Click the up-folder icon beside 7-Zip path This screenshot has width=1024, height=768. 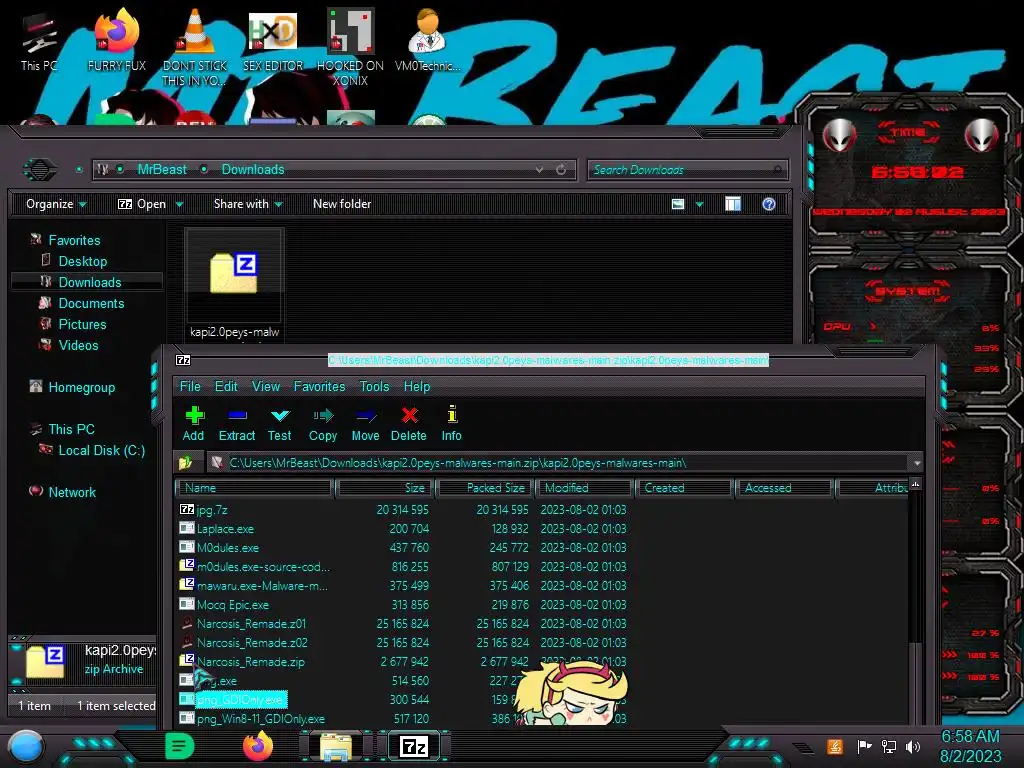(186, 463)
